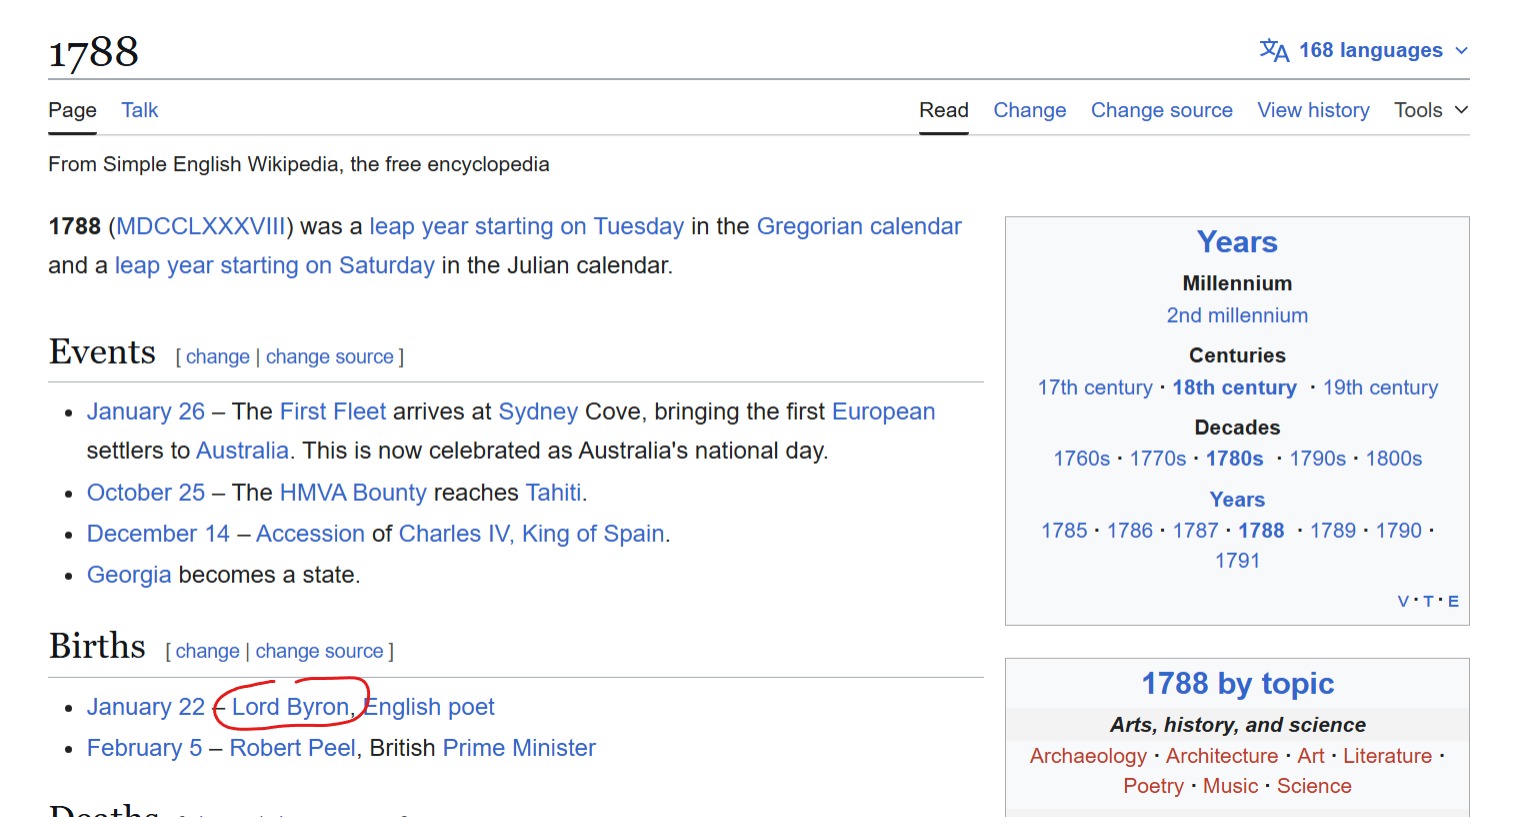
Task: Expand the Tools dropdown menu
Action: pos(1431,110)
